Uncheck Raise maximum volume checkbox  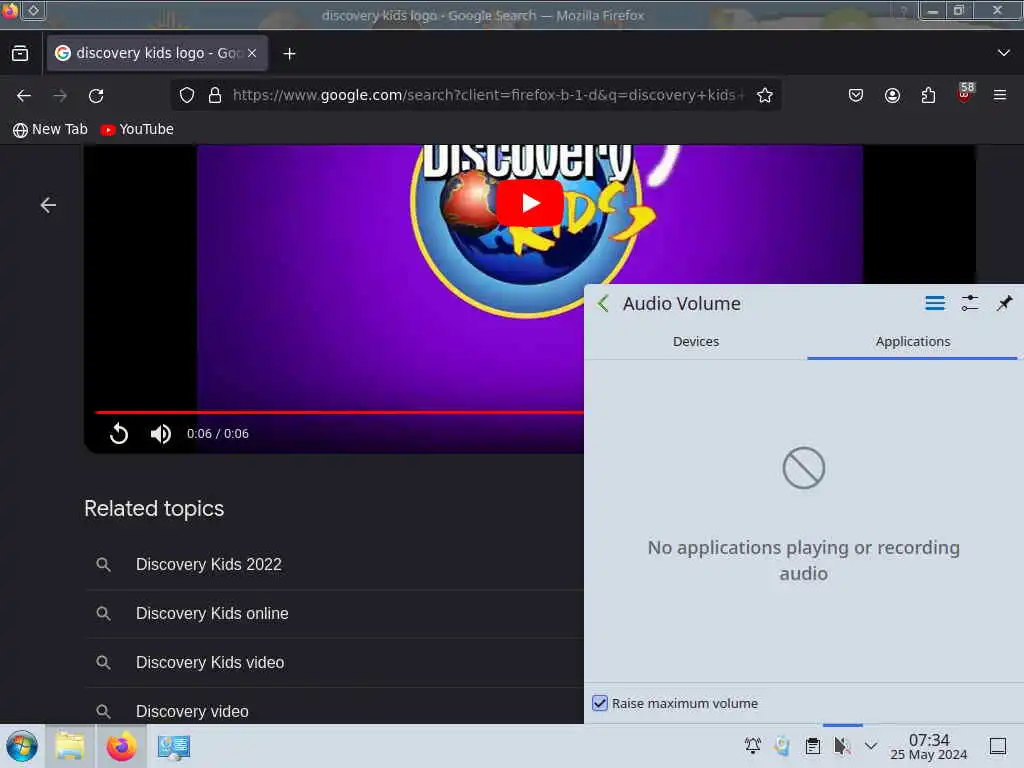tap(600, 703)
